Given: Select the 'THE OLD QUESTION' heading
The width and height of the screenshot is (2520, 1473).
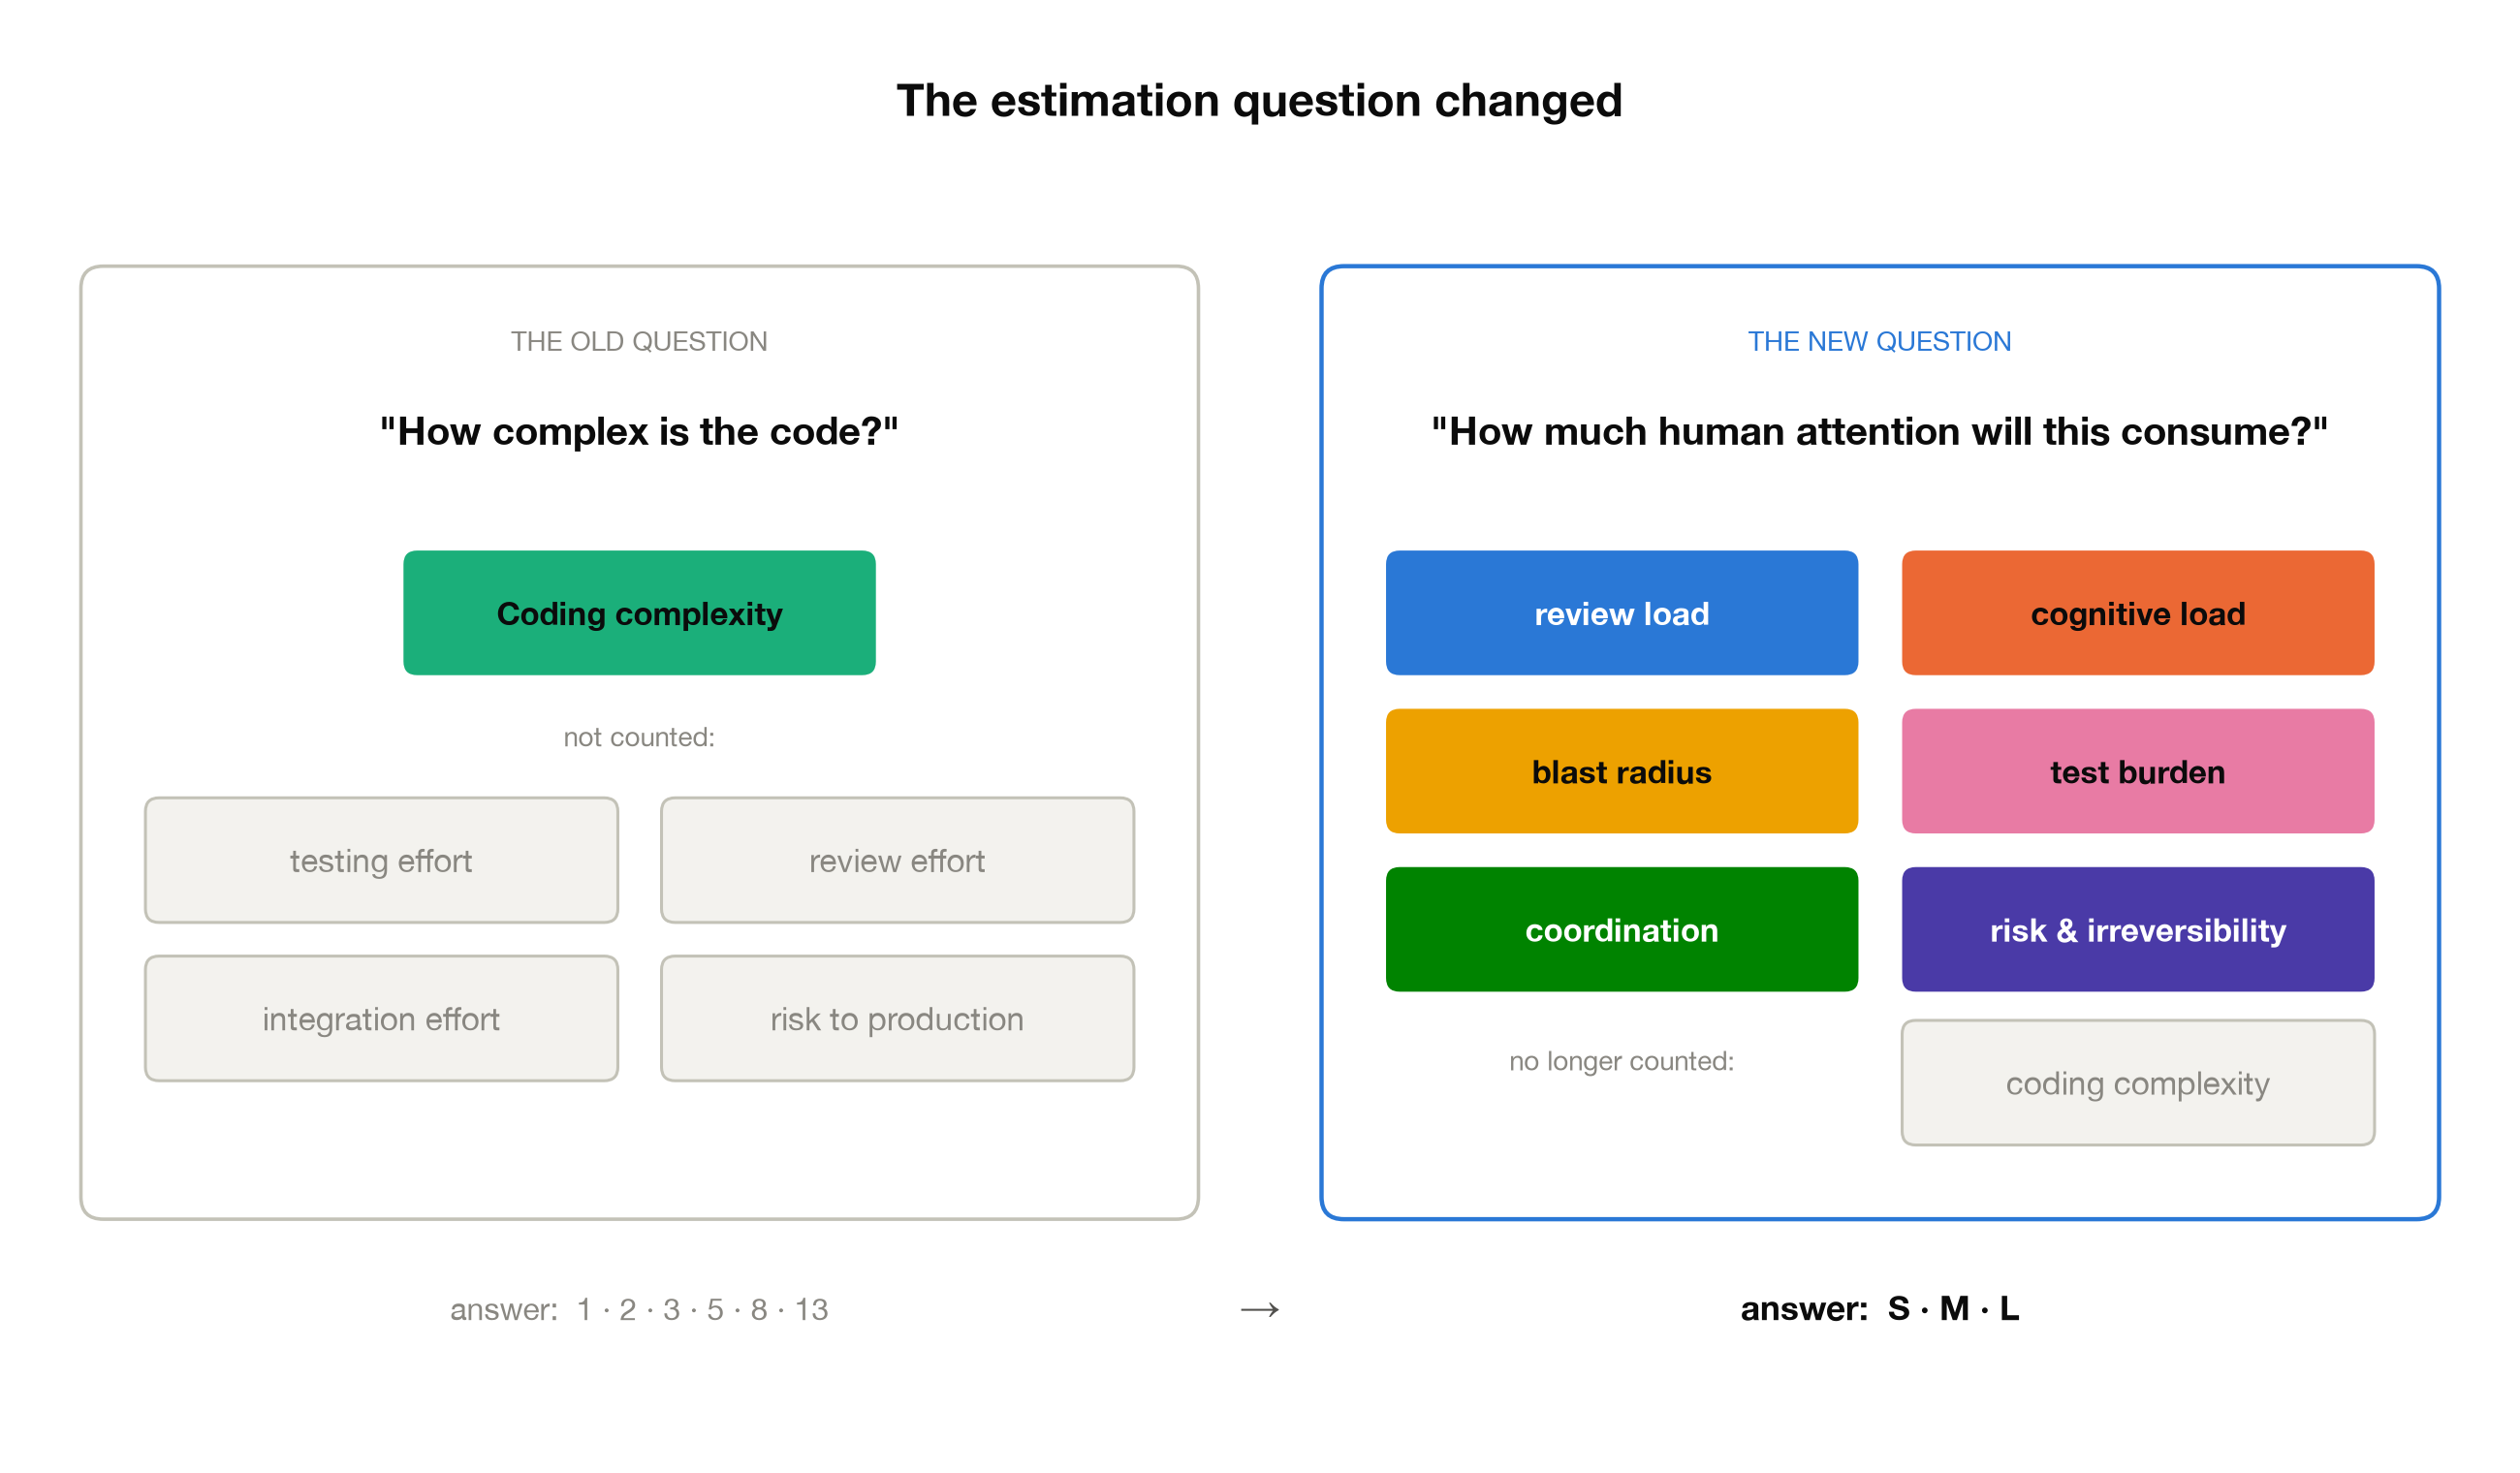Looking at the screenshot, I should (x=639, y=341).
